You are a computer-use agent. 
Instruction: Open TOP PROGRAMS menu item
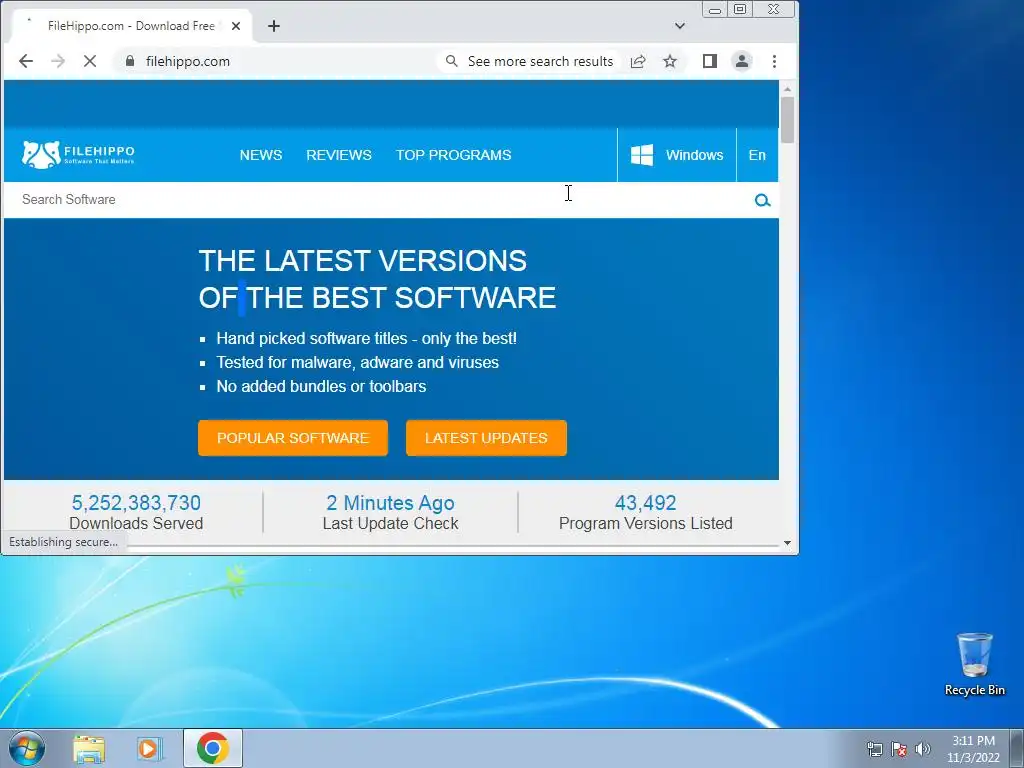[453, 155]
